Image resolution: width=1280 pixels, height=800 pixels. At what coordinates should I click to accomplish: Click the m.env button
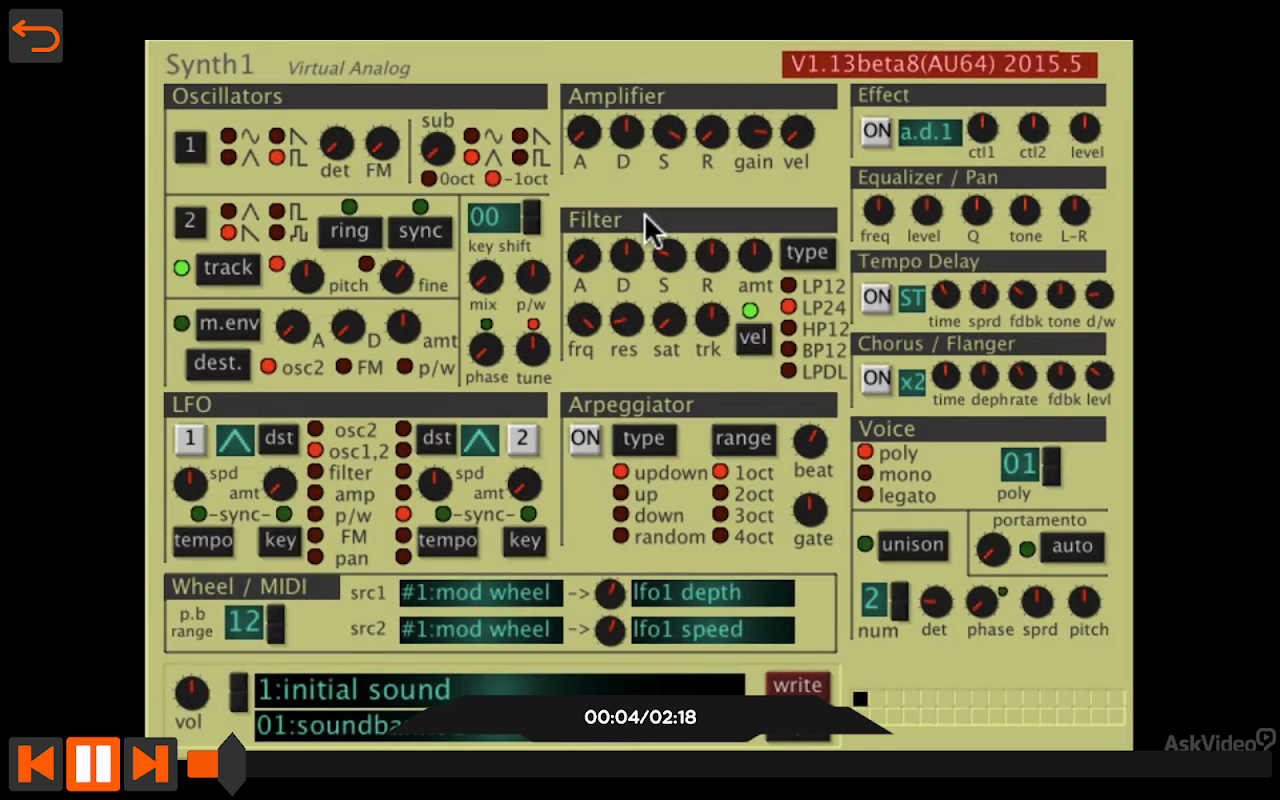pos(229,323)
